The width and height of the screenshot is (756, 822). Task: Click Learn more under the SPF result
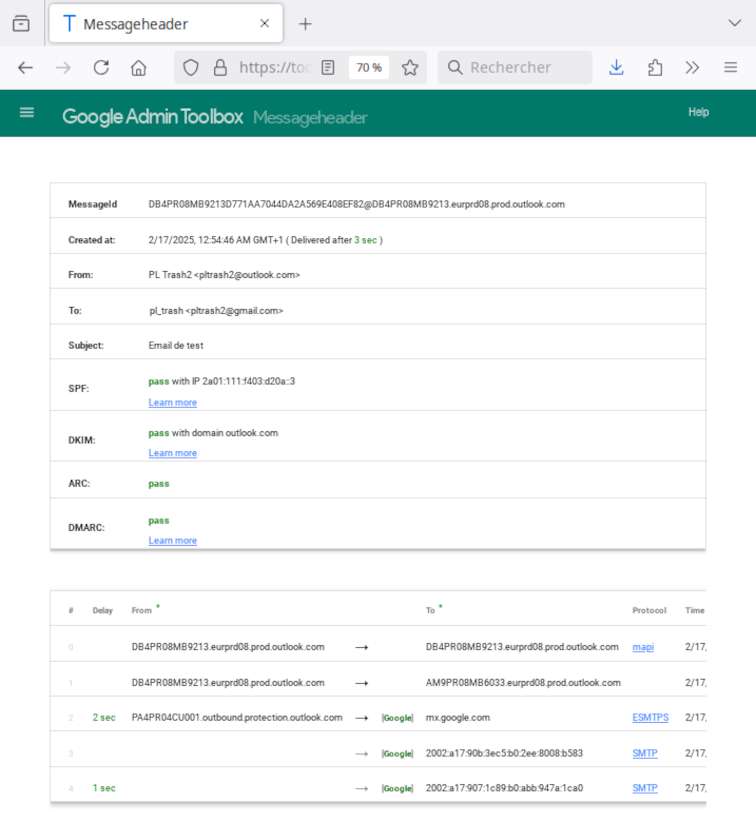coord(172,402)
